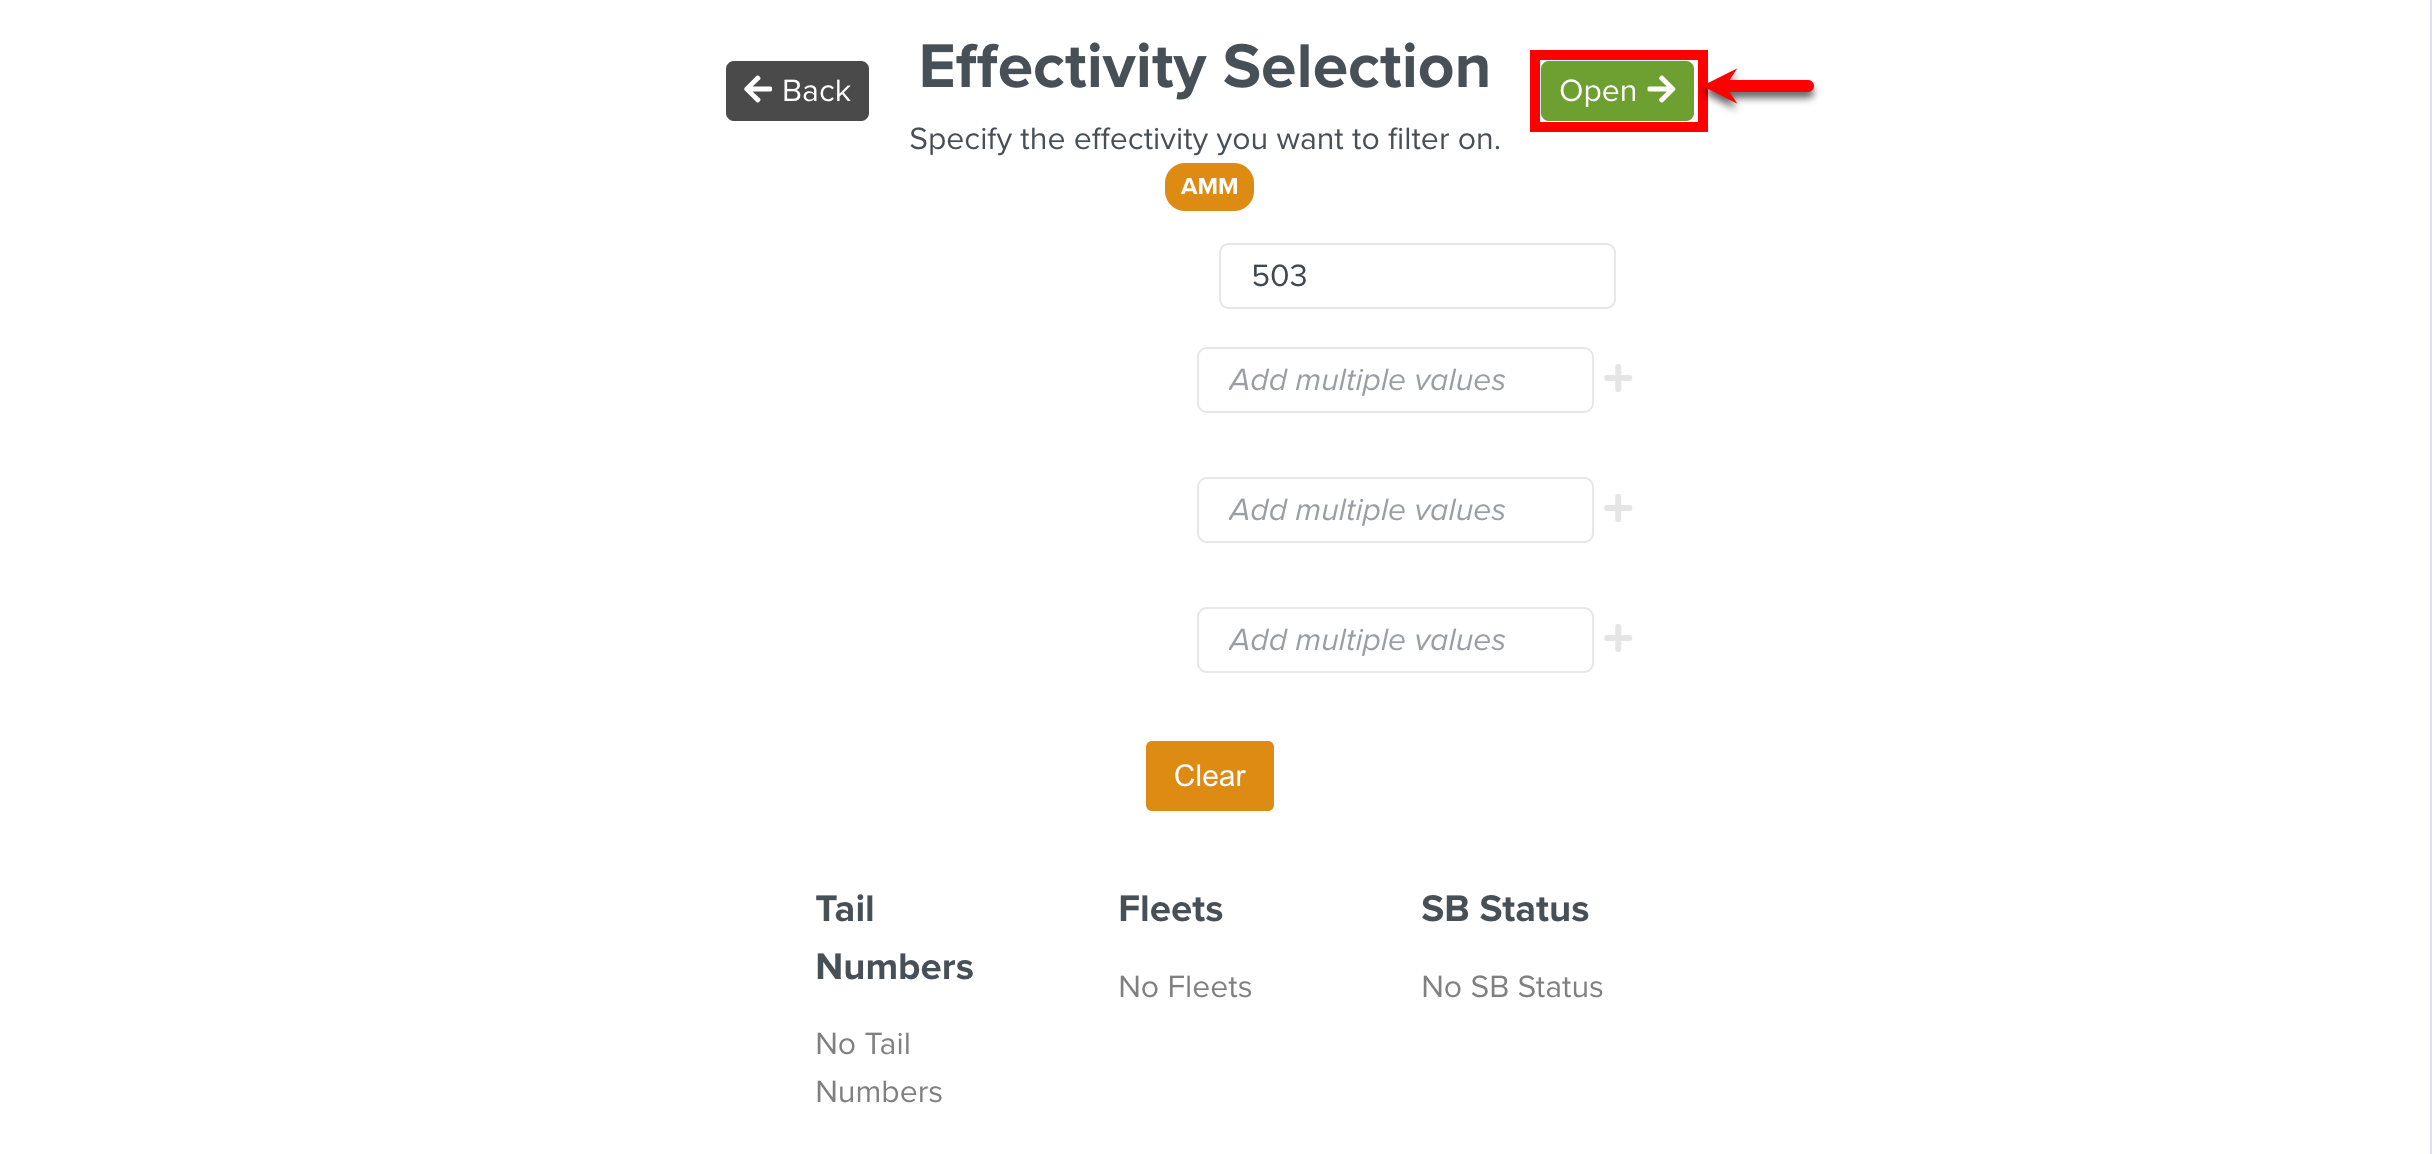The image size is (2432, 1154).
Task: Click the No Tail Numbers text
Action: tap(879, 1068)
